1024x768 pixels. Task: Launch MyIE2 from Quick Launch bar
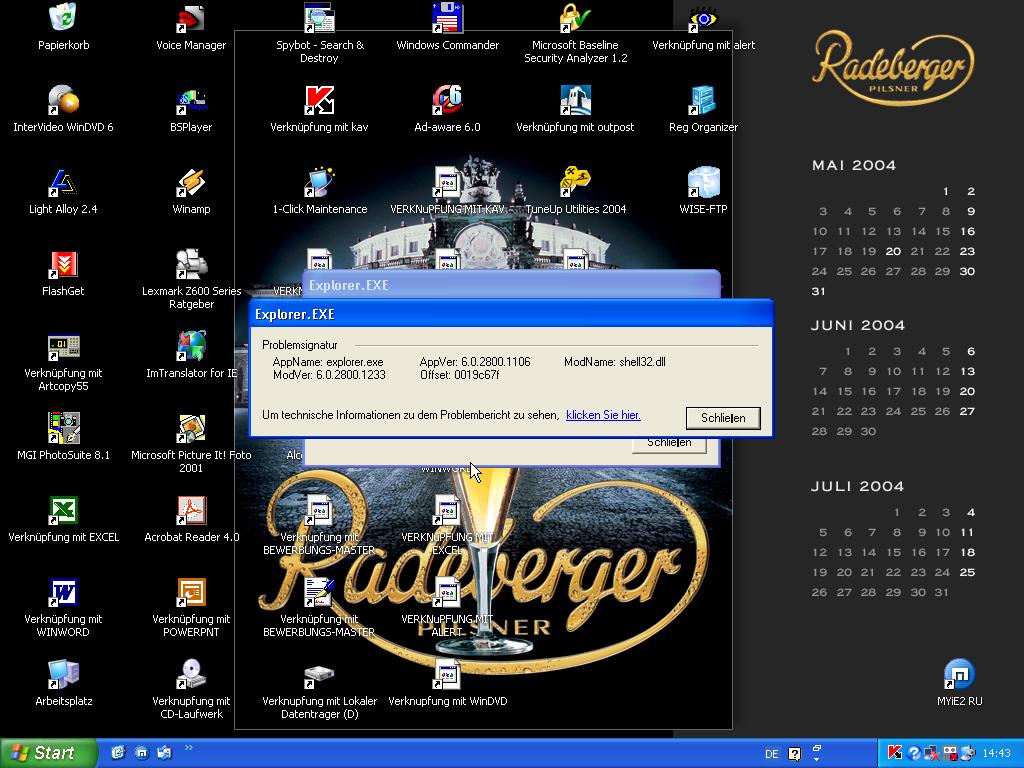pos(141,753)
